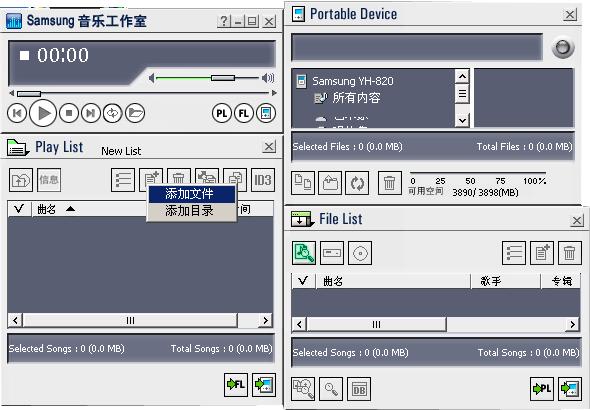Click the list view icon in File List toolbar
590x410 pixels.
(514, 253)
